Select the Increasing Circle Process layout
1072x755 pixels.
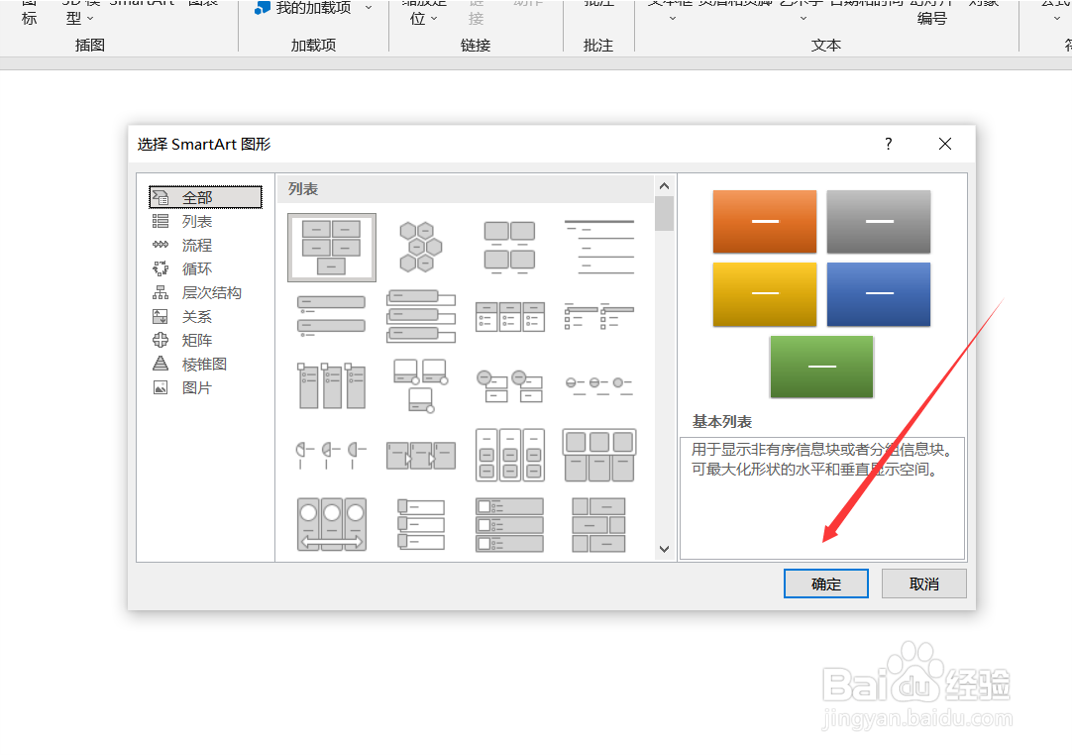click(x=599, y=386)
